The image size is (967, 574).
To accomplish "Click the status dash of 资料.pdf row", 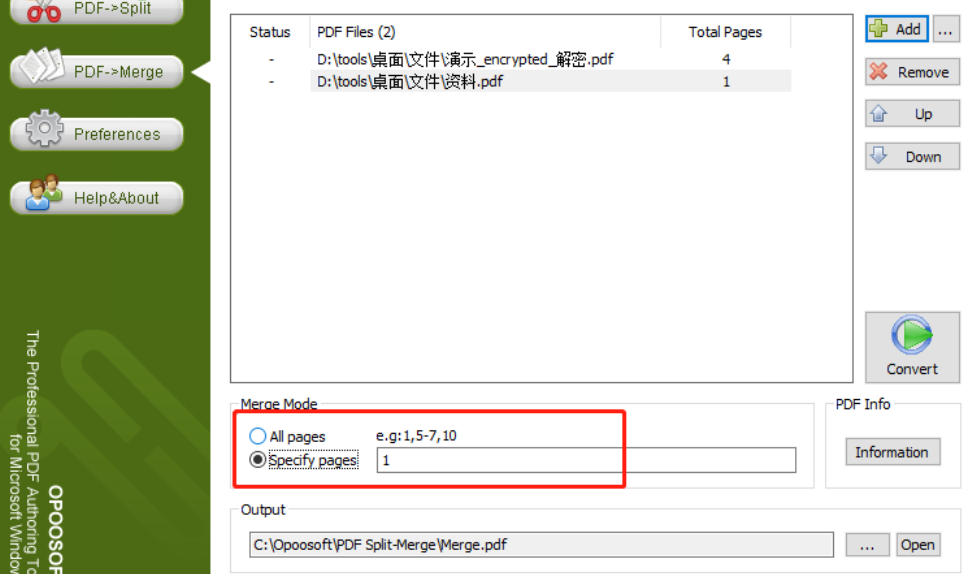I will coord(271,81).
